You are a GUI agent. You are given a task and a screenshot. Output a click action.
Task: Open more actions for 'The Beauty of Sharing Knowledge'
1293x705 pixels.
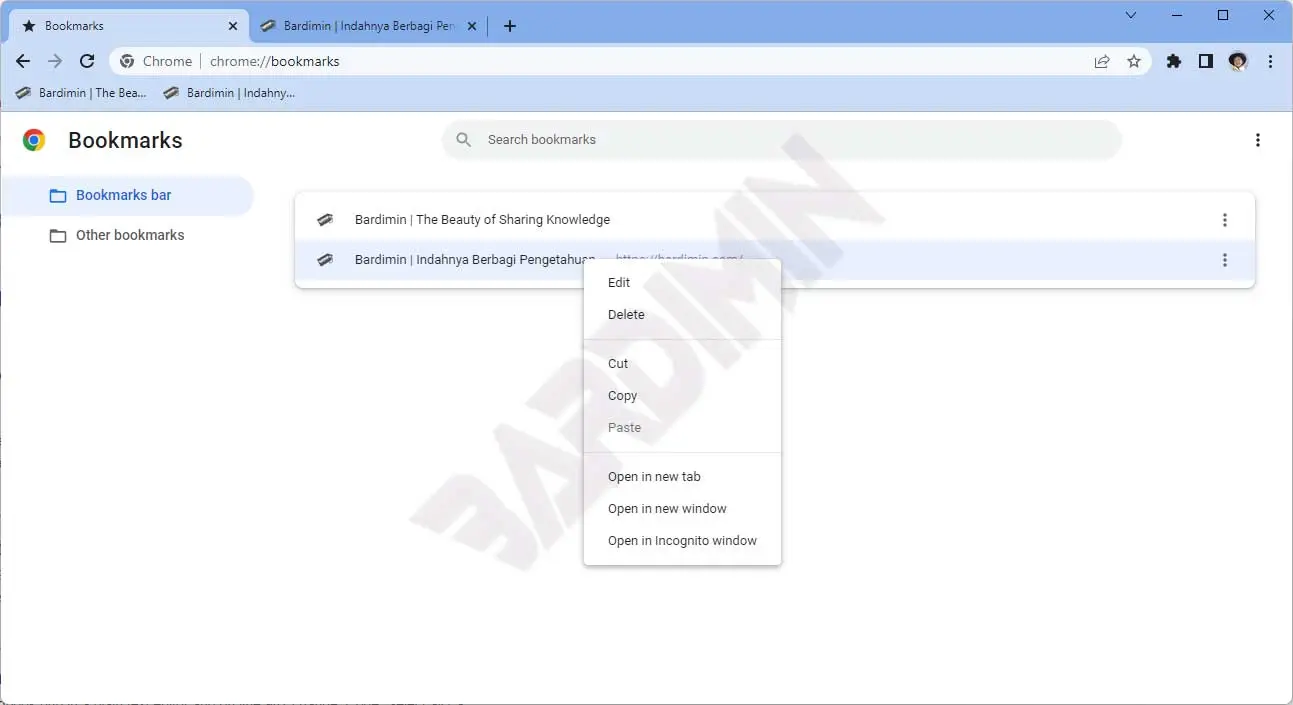click(x=1225, y=220)
